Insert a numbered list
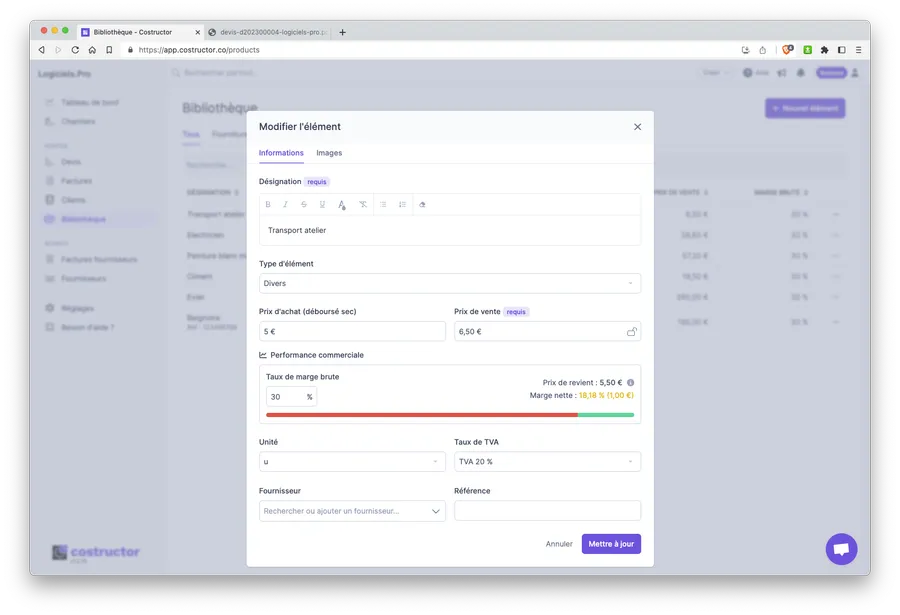The image size is (900, 615). click(402, 204)
